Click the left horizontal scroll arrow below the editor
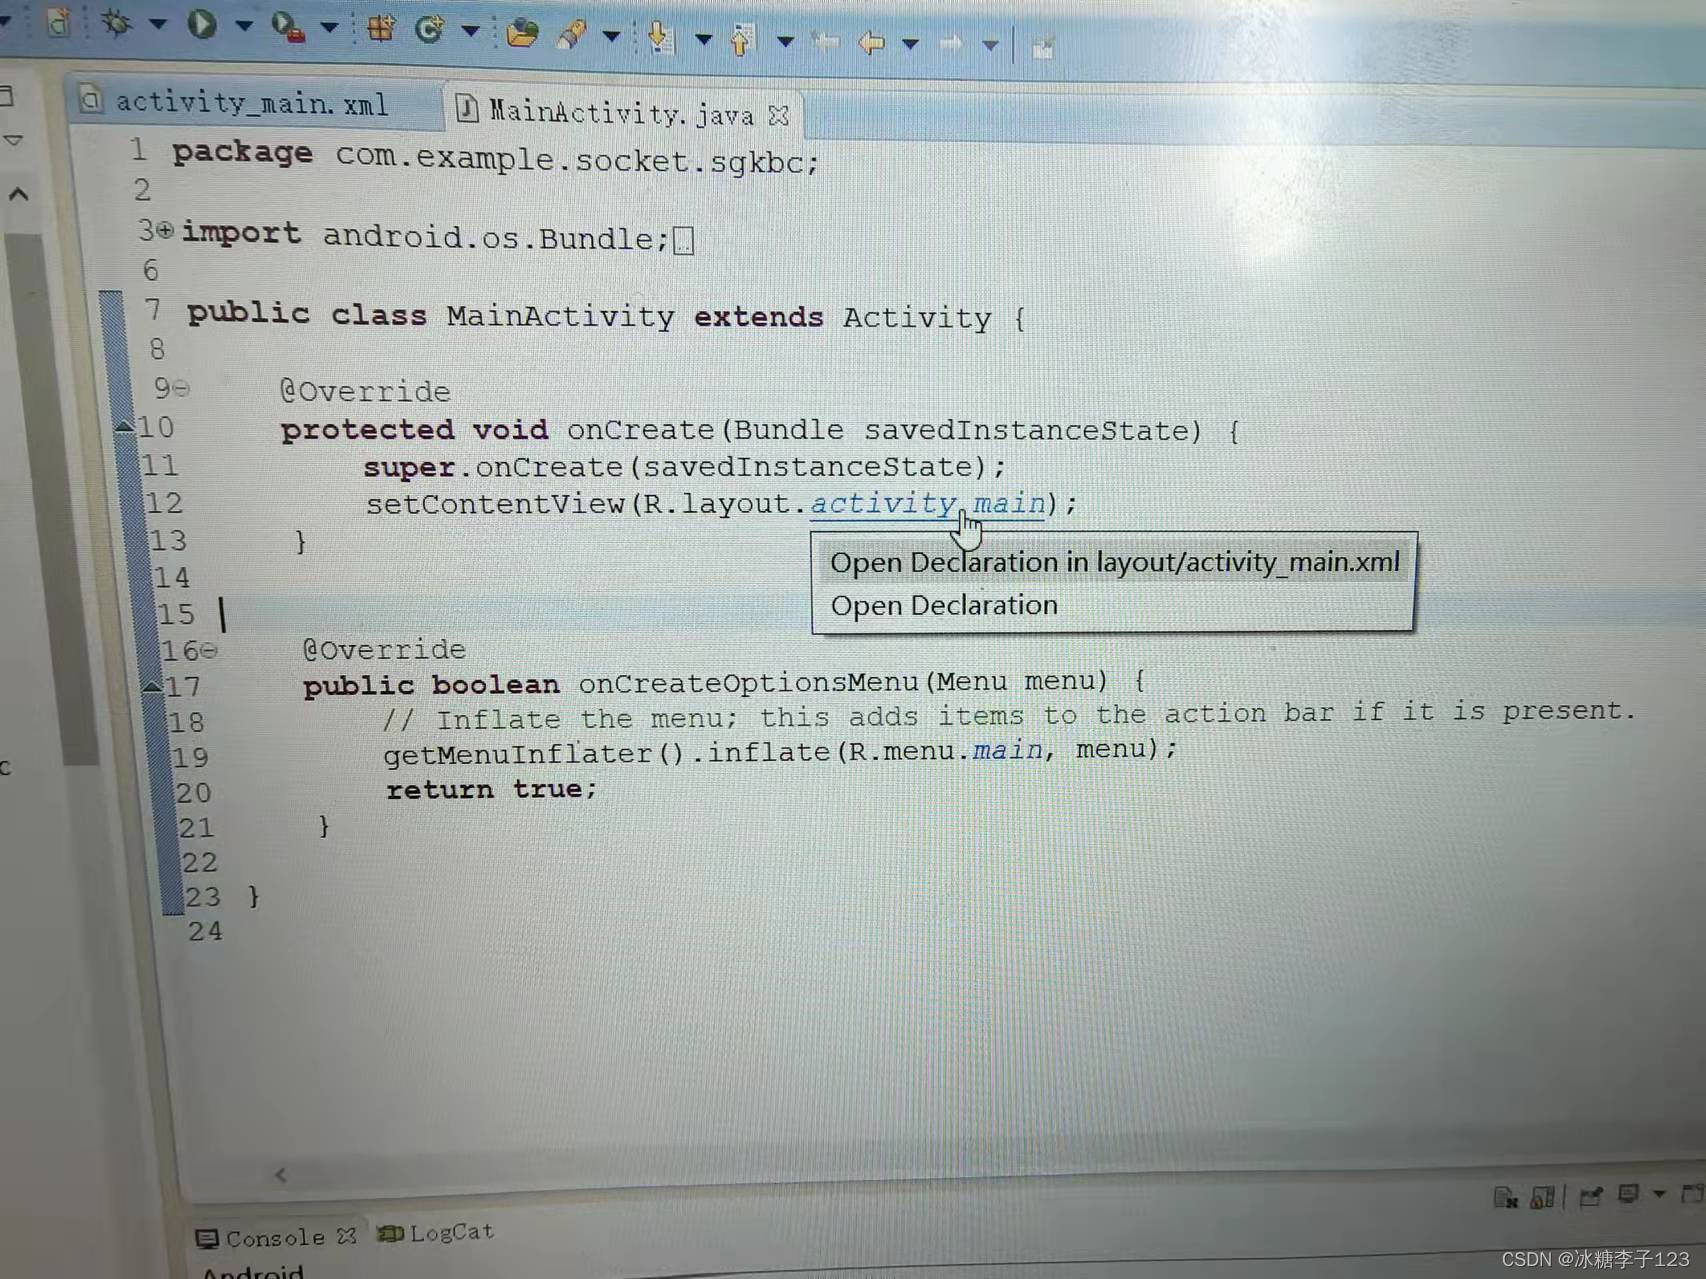This screenshot has width=1706, height=1279. pyautogui.click(x=281, y=1175)
